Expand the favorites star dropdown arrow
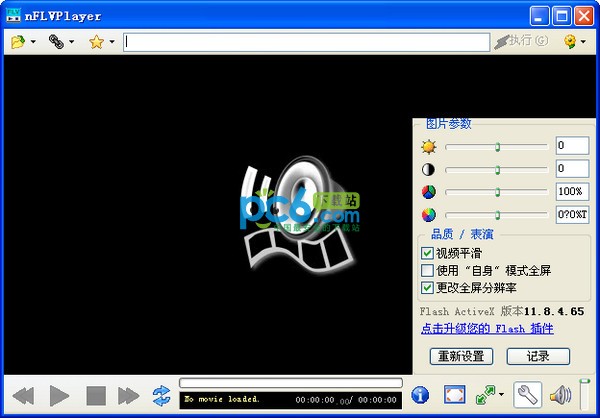The image size is (600, 418). click(x=112, y=42)
